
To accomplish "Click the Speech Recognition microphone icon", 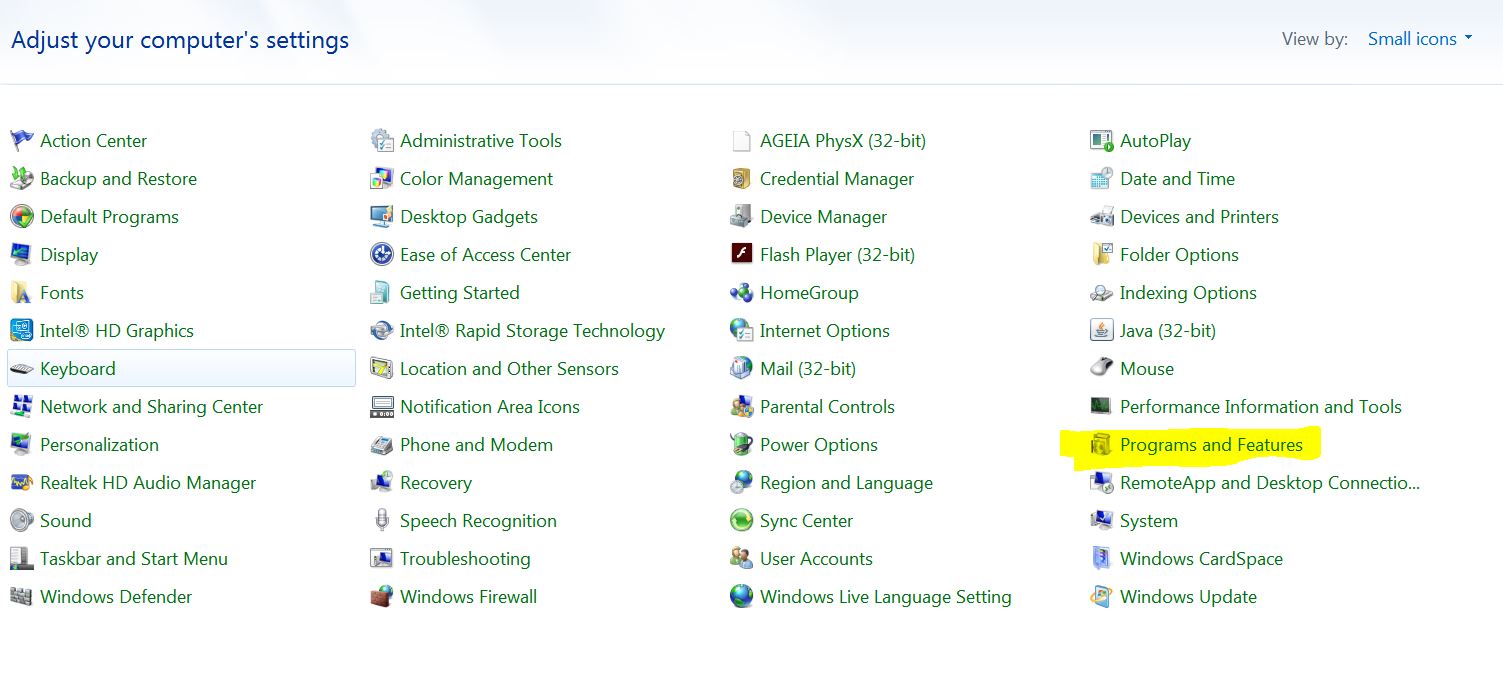I will (381, 521).
